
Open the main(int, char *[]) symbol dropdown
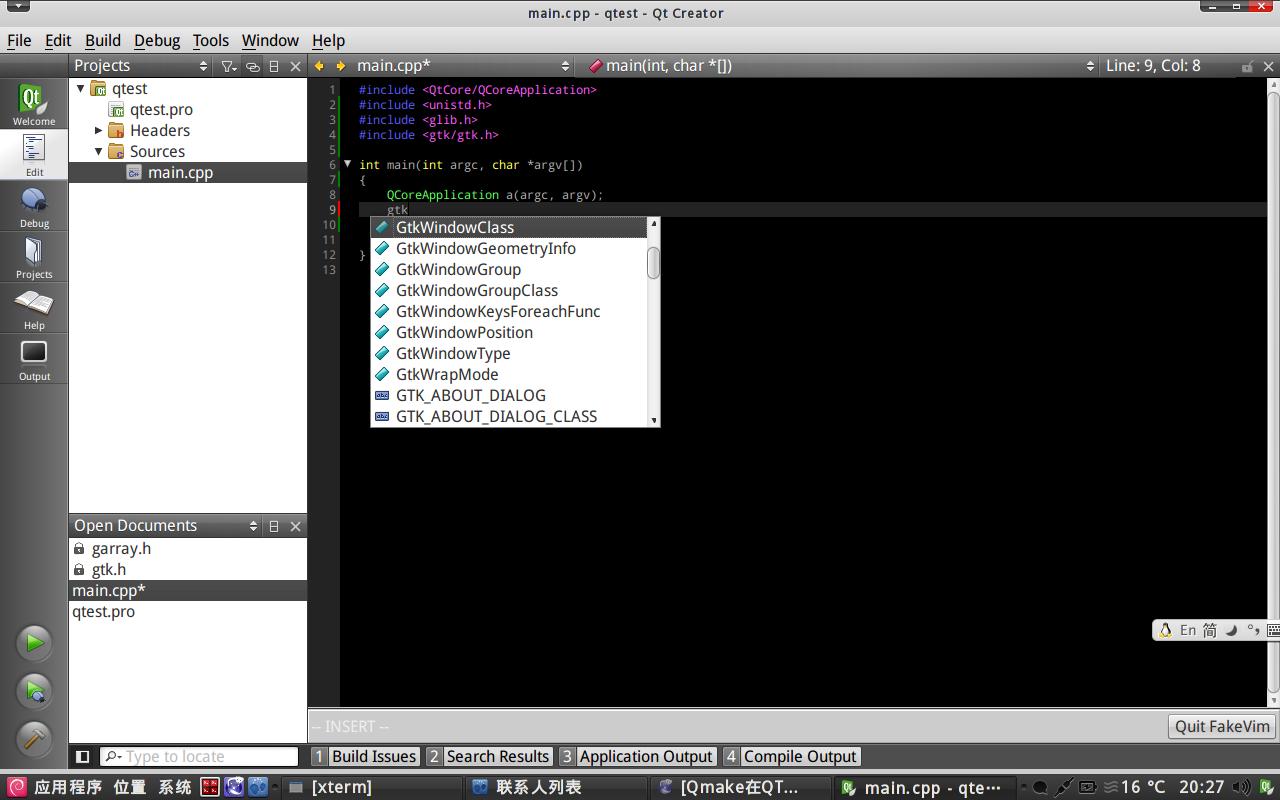pyautogui.click(x=841, y=66)
